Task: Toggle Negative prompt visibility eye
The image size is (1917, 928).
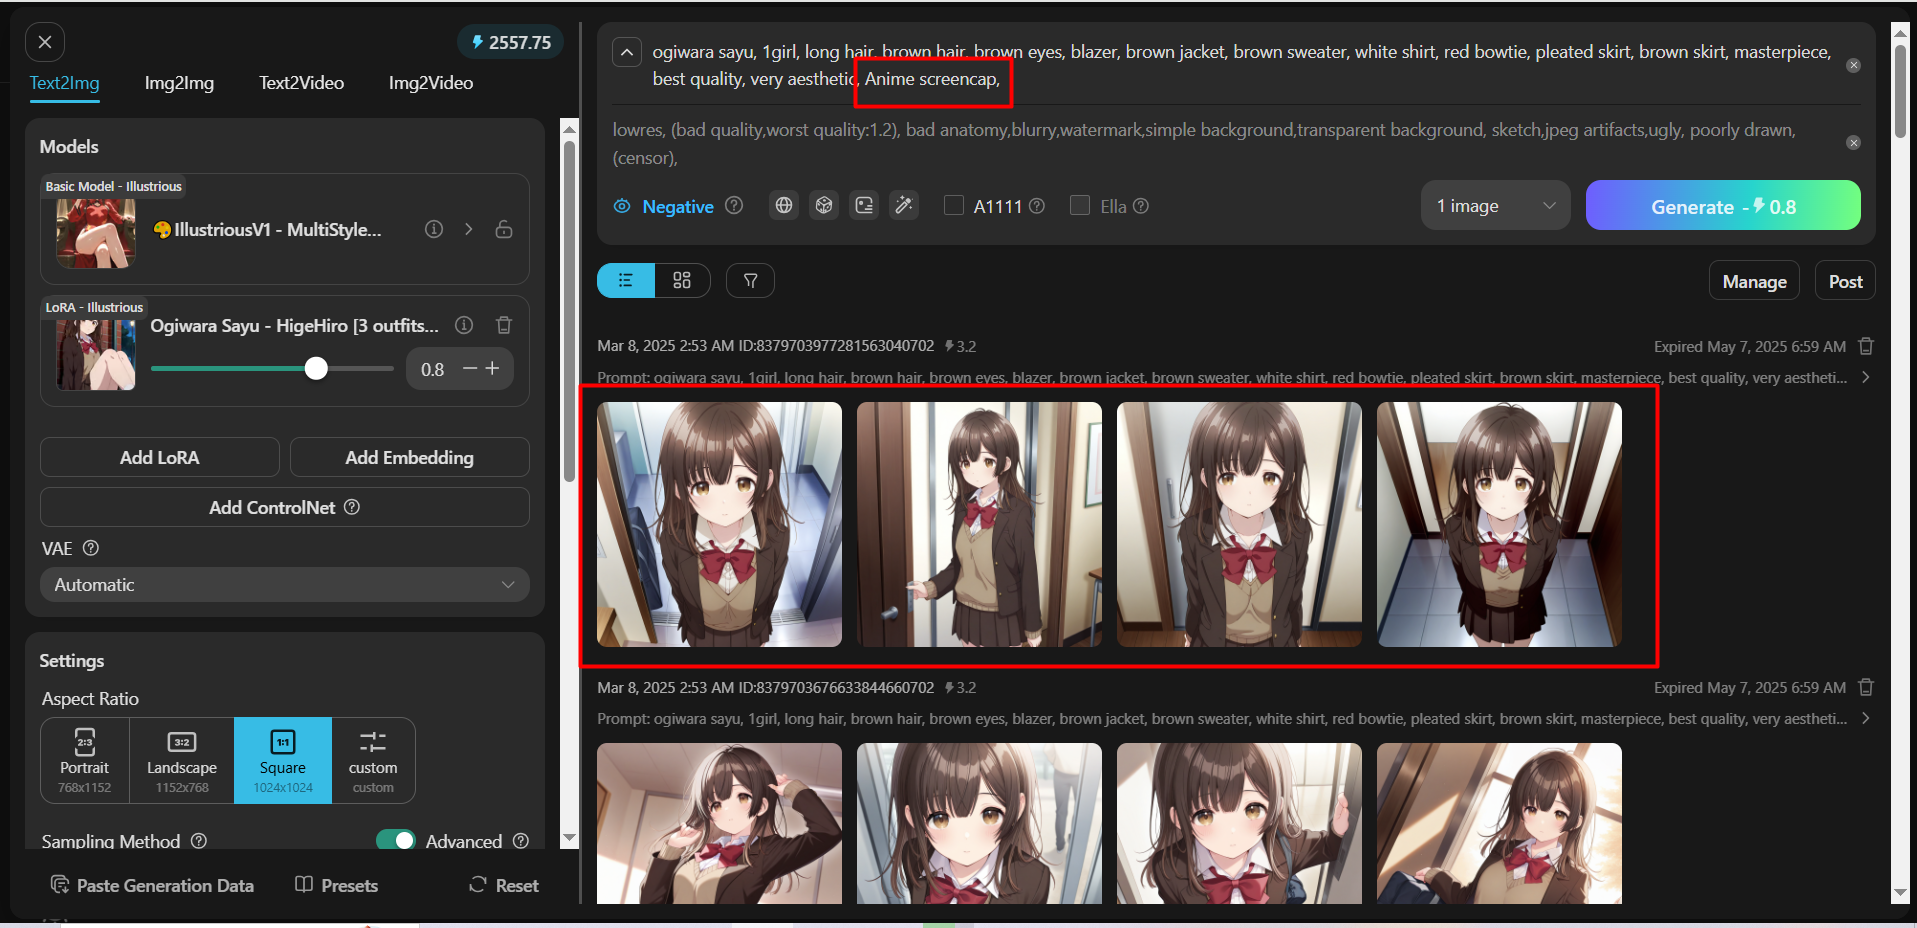Action: [622, 206]
